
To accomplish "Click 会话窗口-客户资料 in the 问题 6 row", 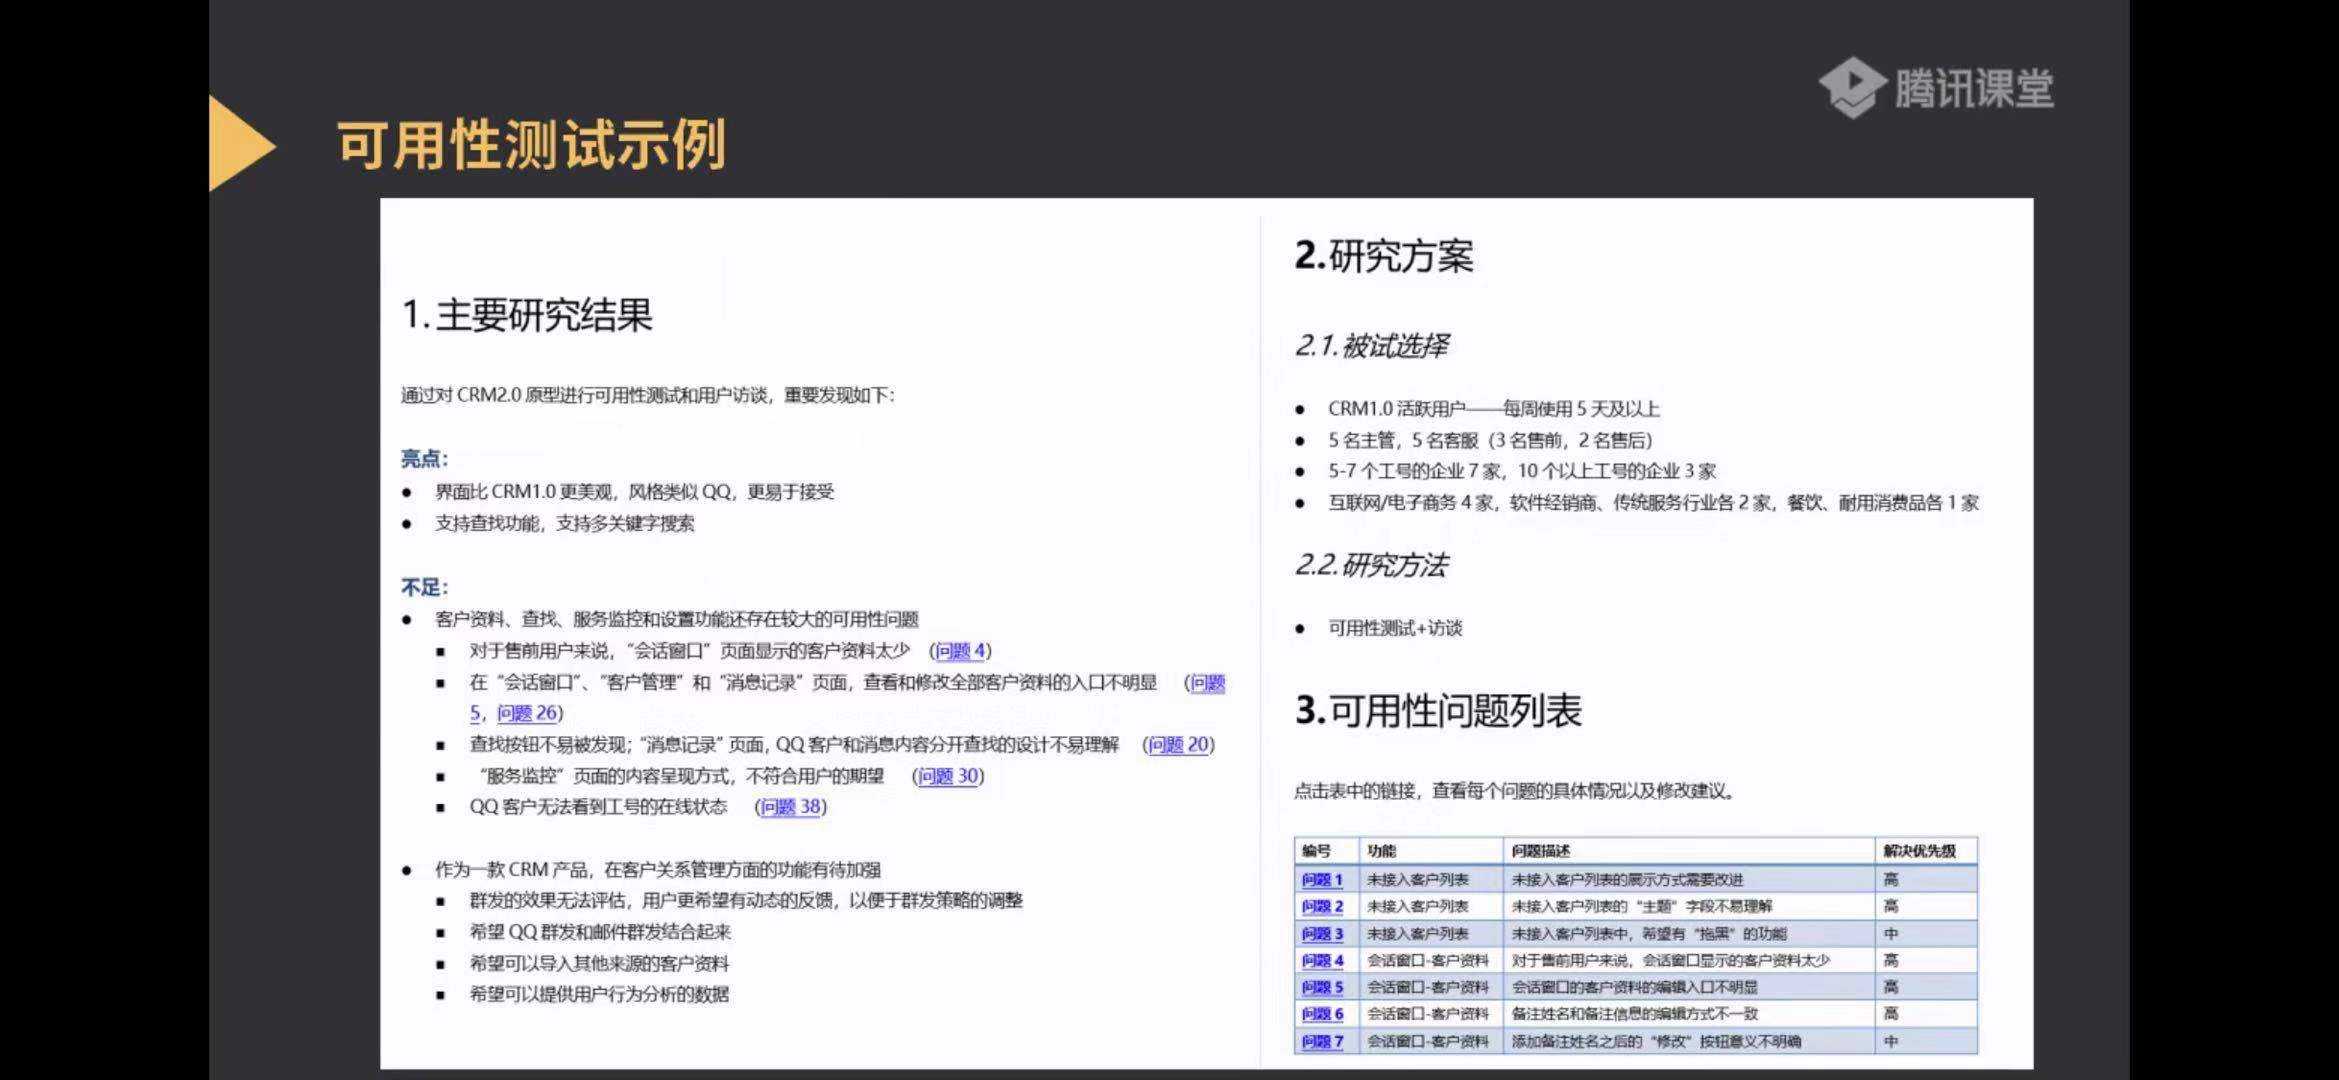I will 1428,1014.
